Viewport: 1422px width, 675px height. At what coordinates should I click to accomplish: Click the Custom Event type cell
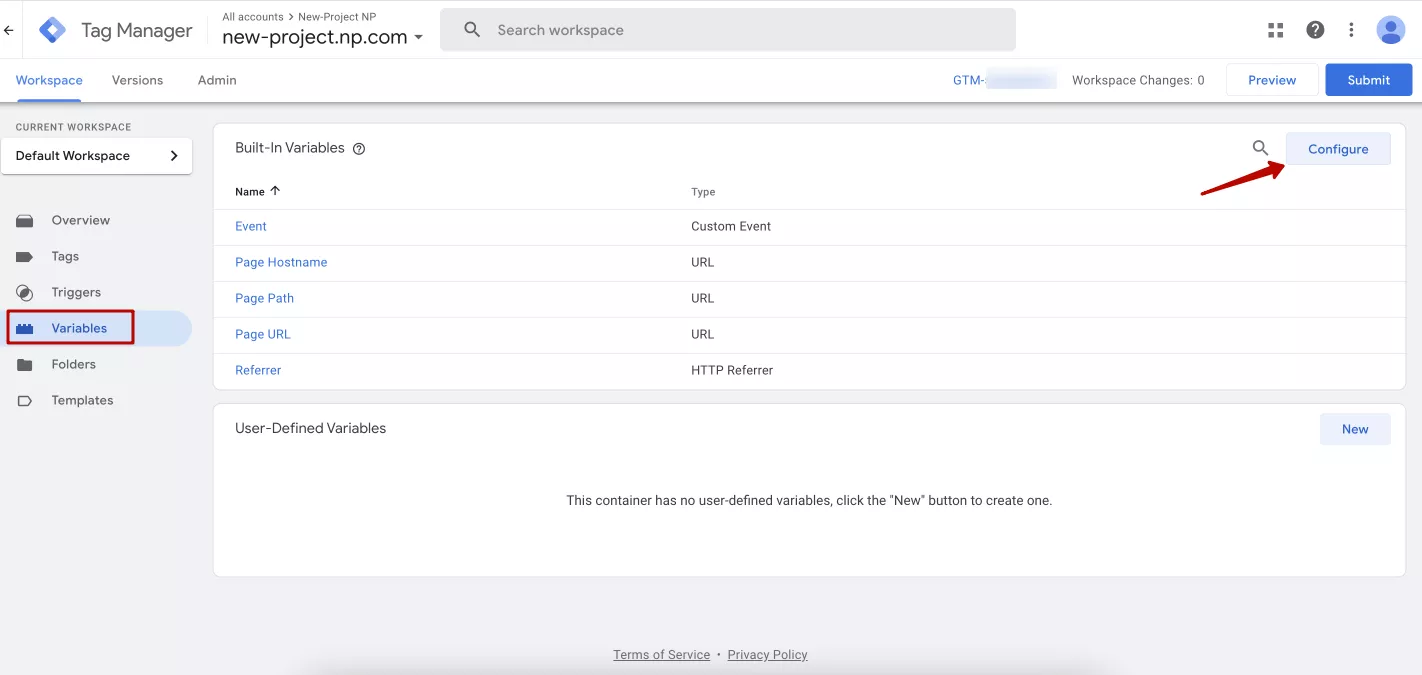(731, 226)
